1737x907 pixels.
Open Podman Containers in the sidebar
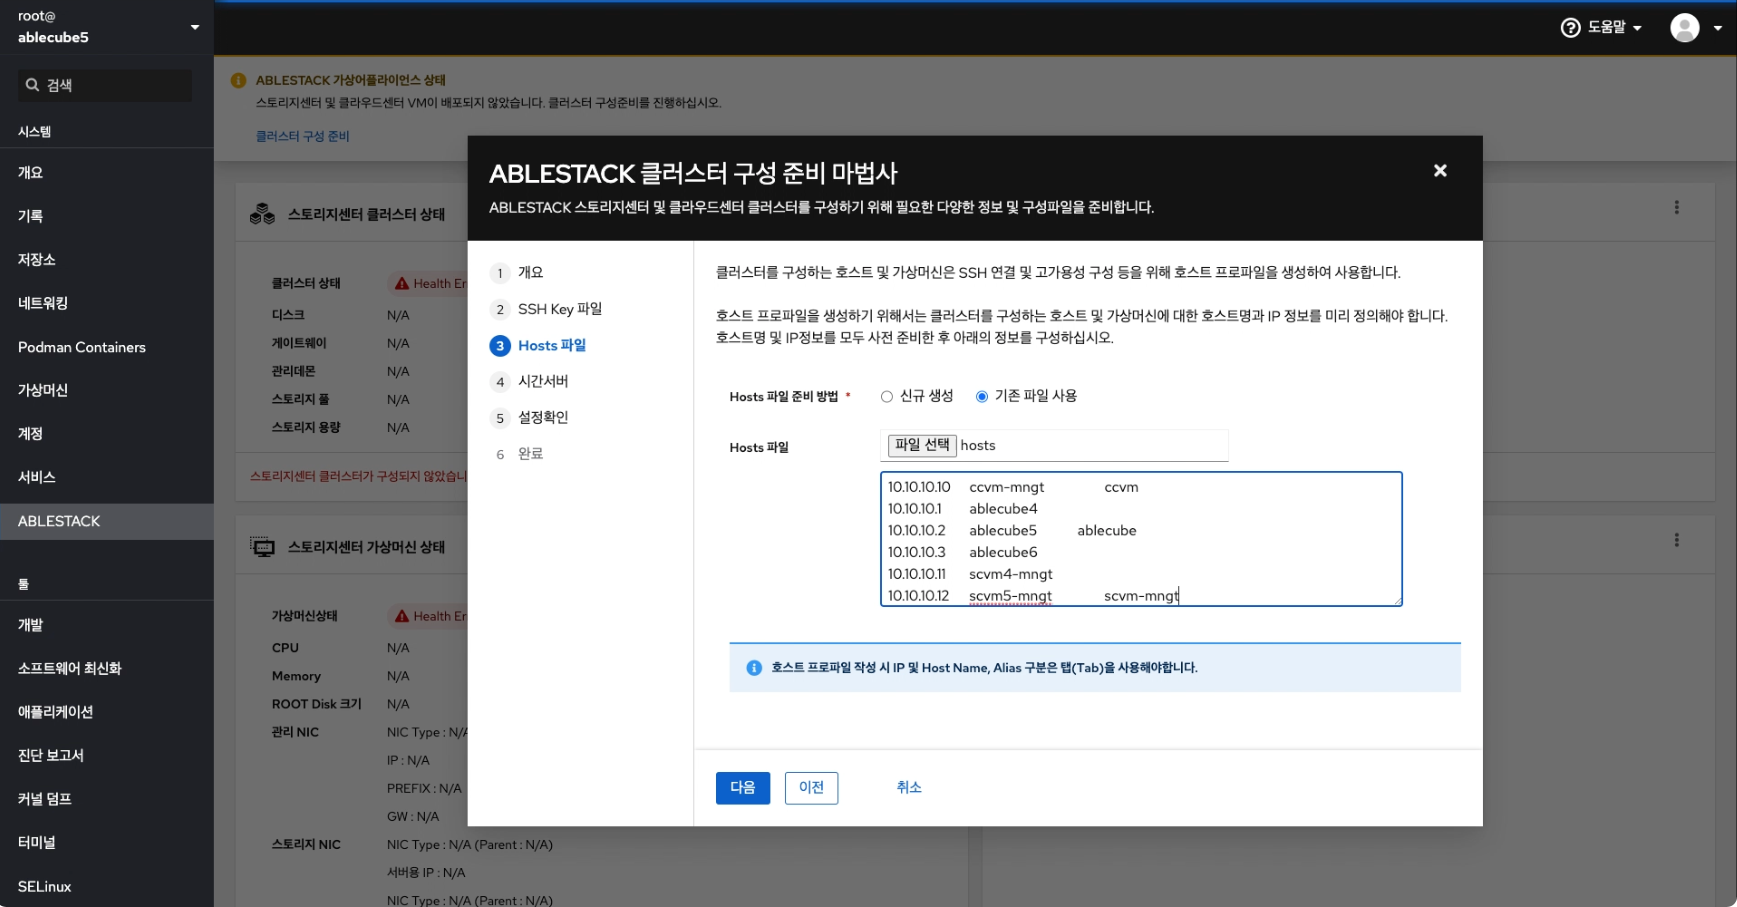point(107,347)
